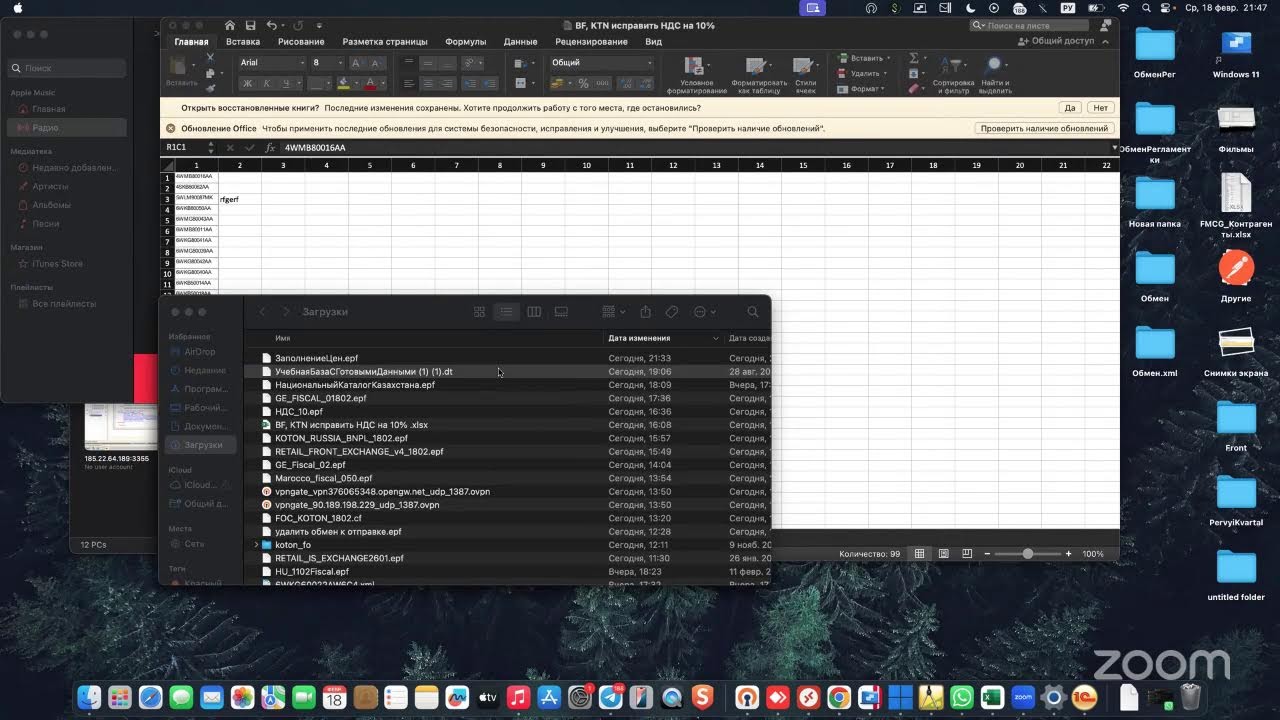Save the workbook with the Excel floppy icon

[250, 25]
